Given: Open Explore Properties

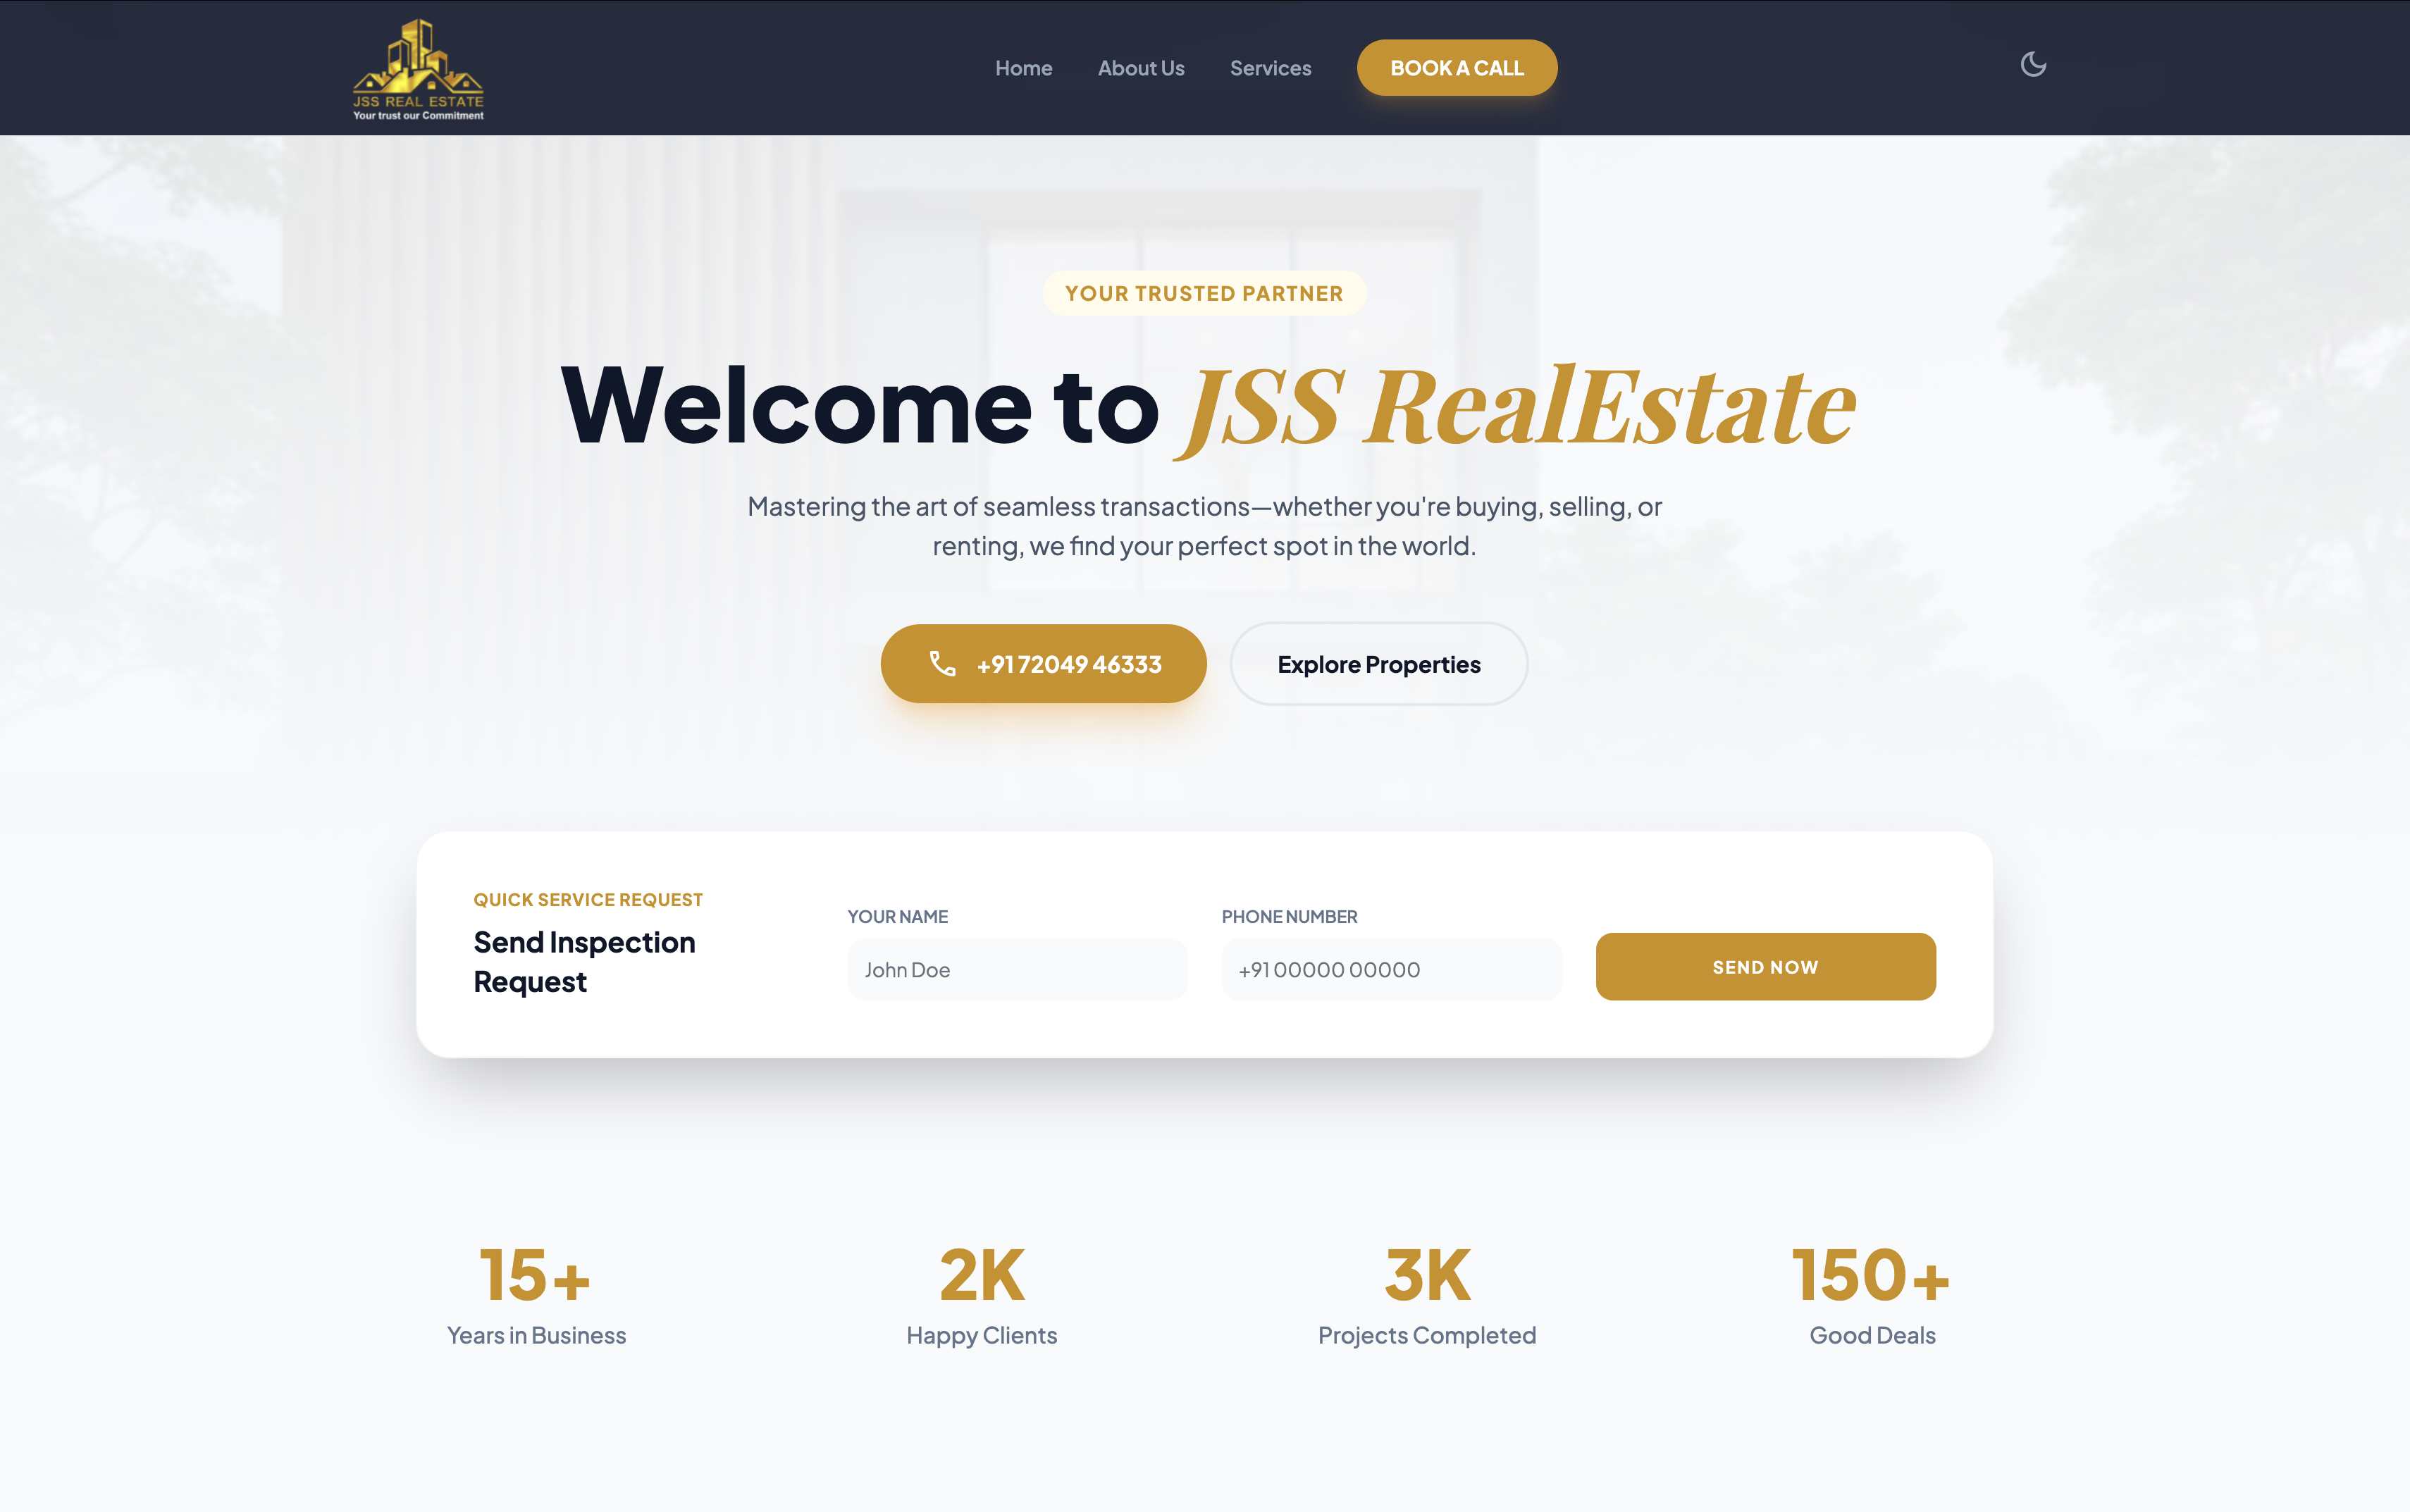Looking at the screenshot, I should (x=1379, y=663).
